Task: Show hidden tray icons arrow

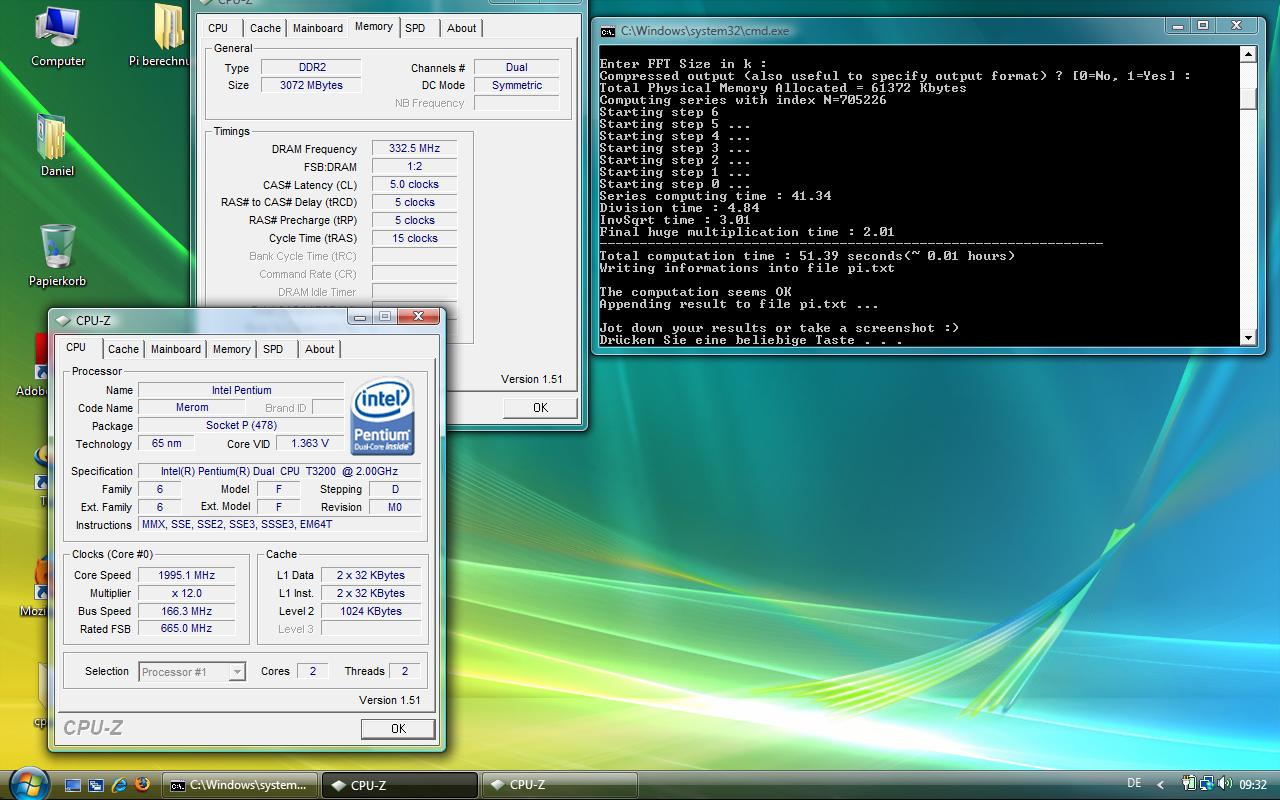Action: (1160, 785)
